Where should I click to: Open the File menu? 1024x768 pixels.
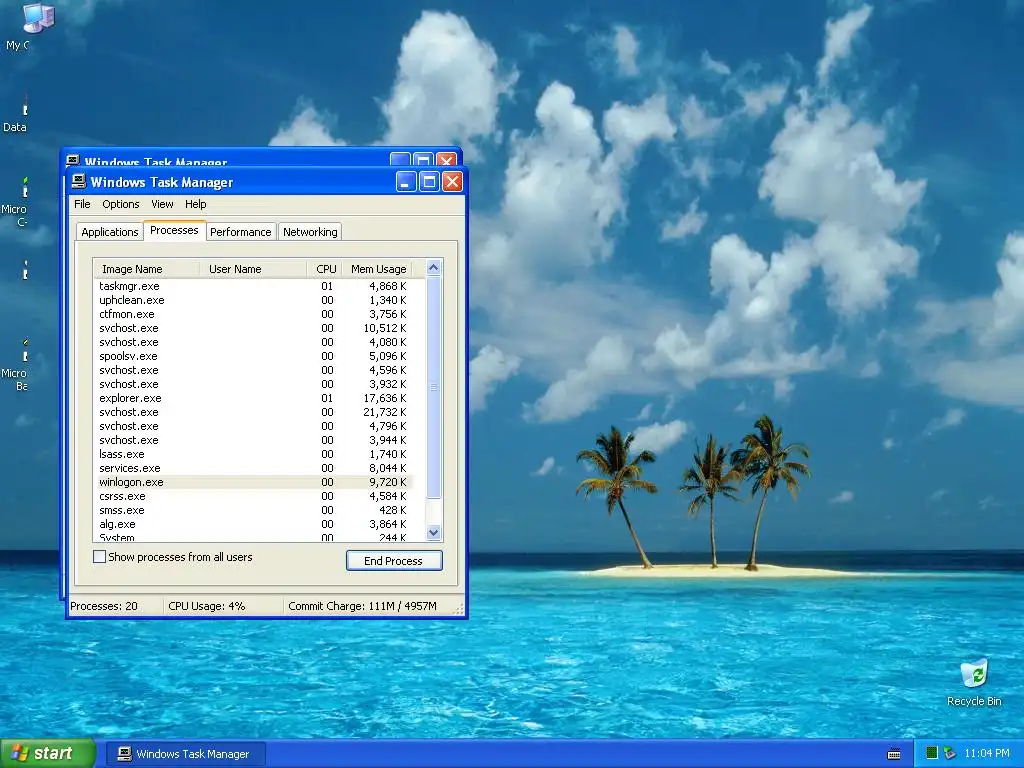coord(82,204)
